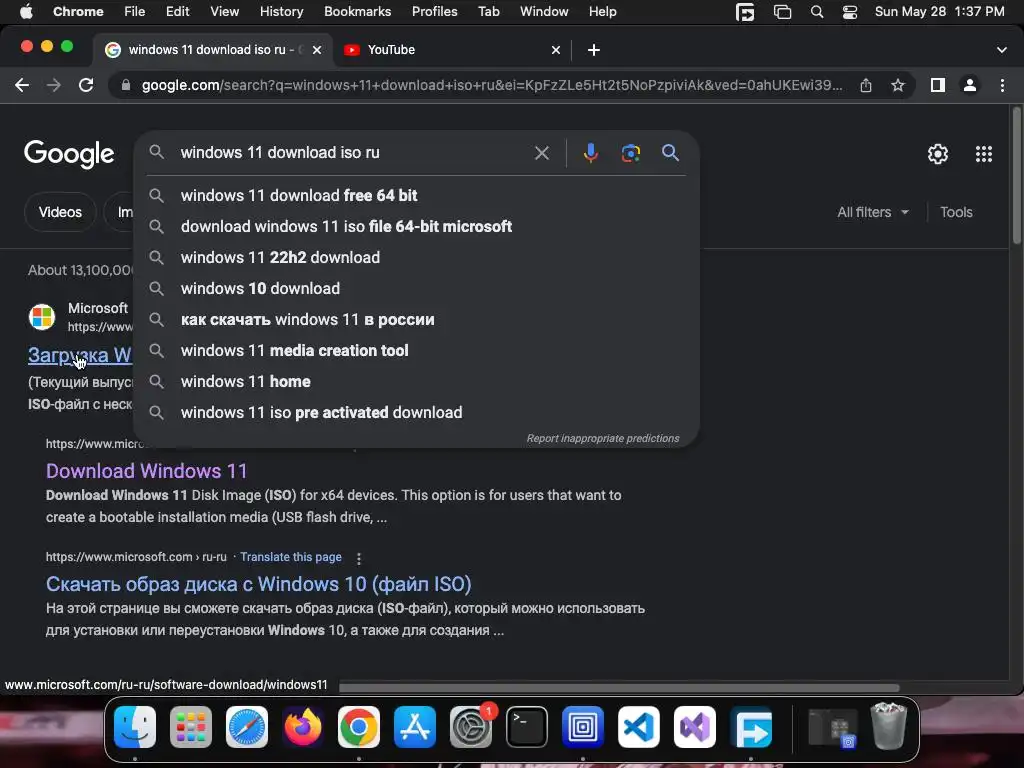Click the address bar lock icon
Screen dimensions: 1024x768
coord(126,85)
